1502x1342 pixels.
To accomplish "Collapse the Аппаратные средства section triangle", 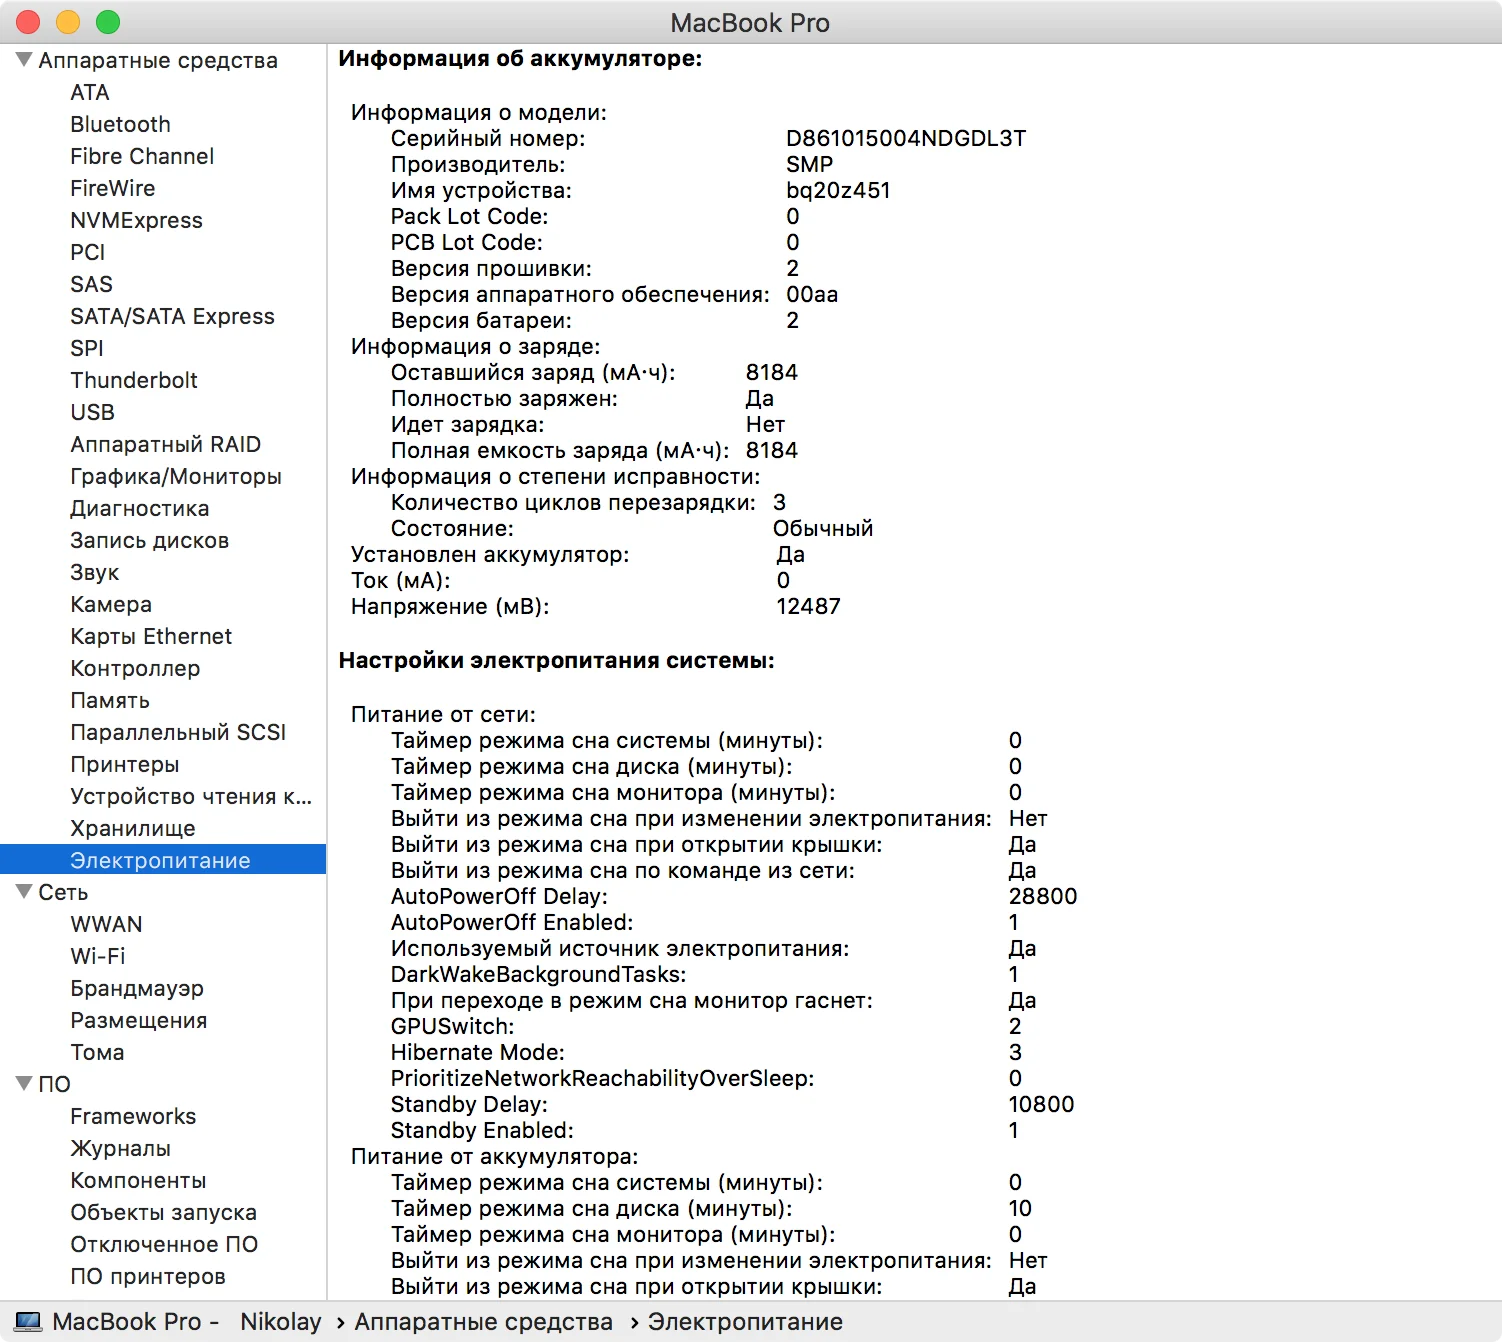I will (24, 60).
